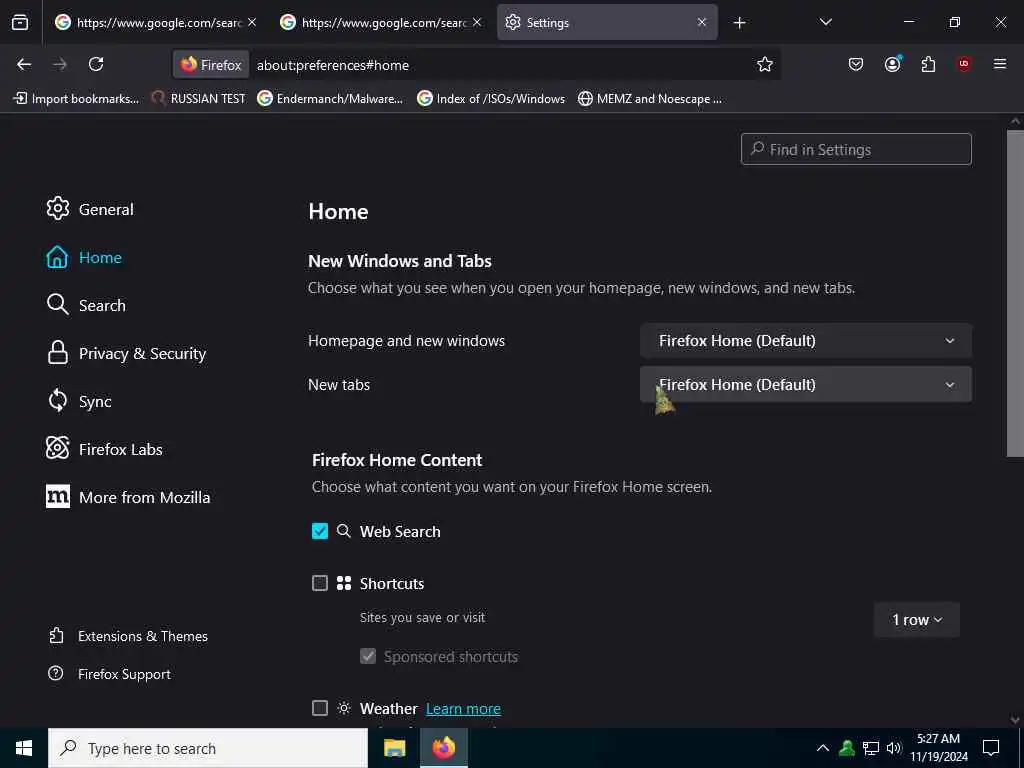Viewport: 1024px width, 768px height.
Task: Focus the Find in Settings search box
Action: [x=856, y=150]
